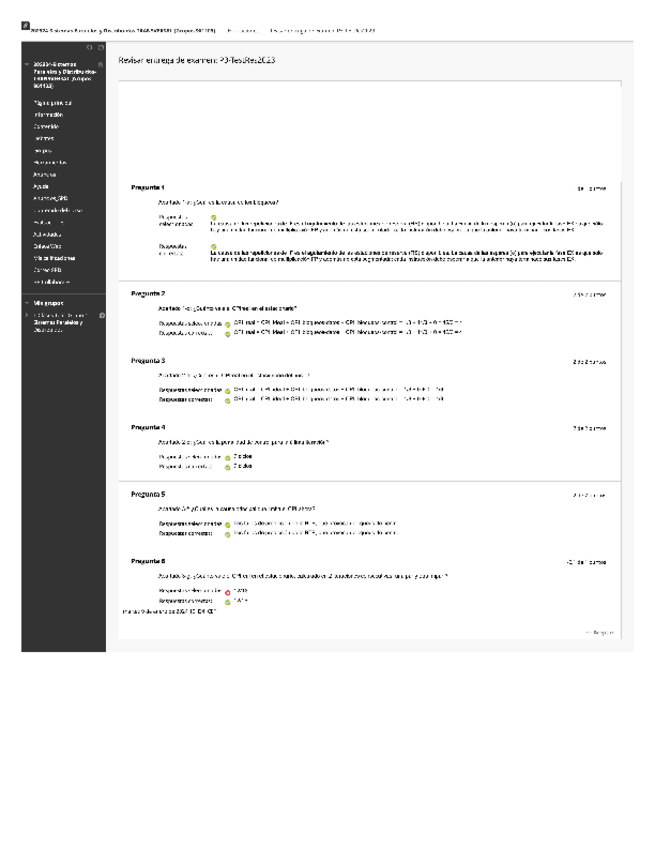This screenshot has width=655, height=848.
Task: Open Página principal in the course menu
Action: coord(52,103)
